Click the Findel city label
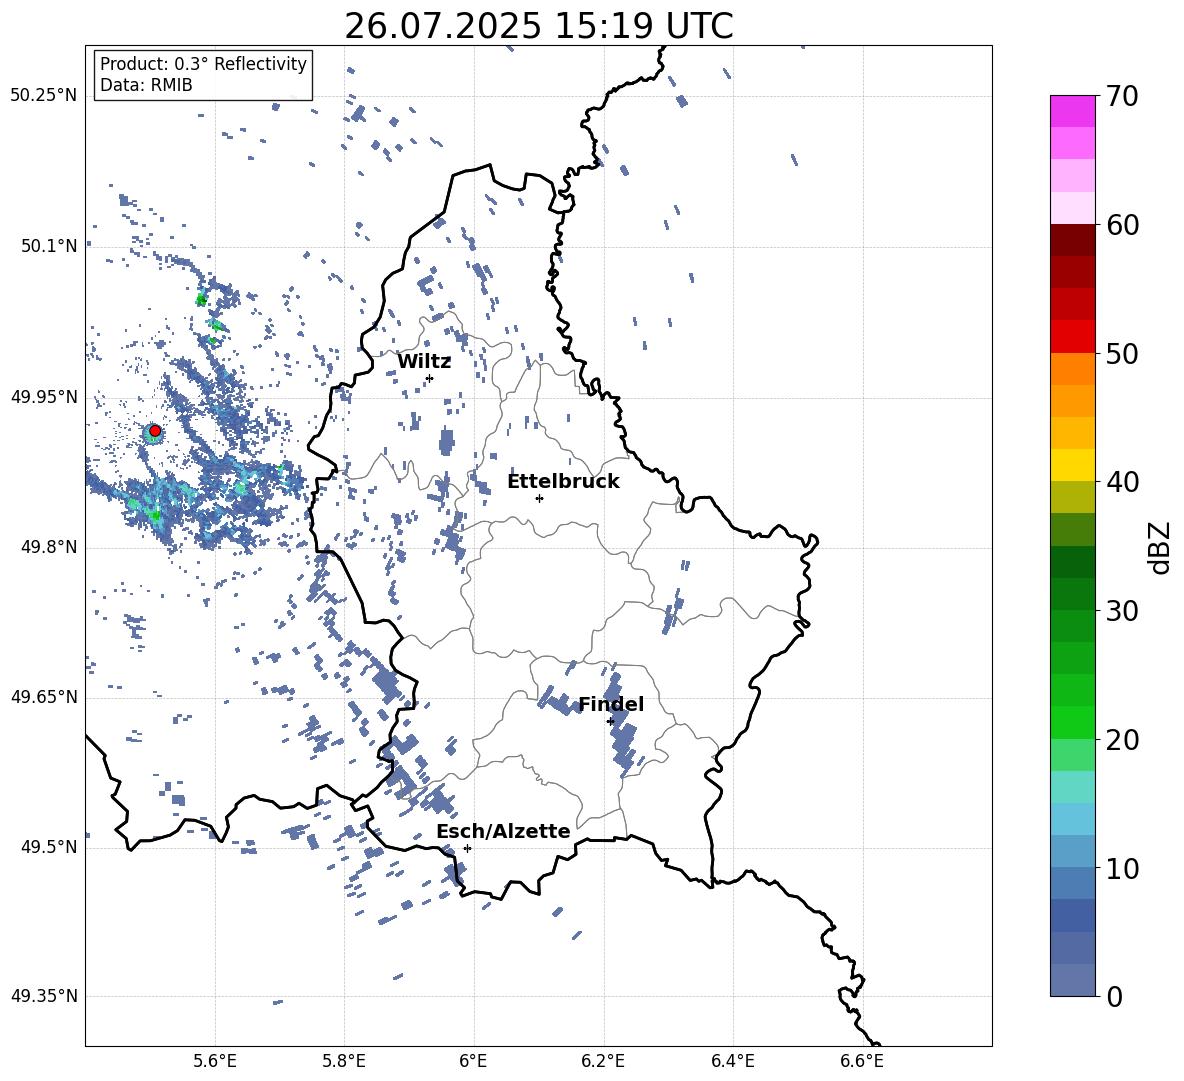 (611, 705)
